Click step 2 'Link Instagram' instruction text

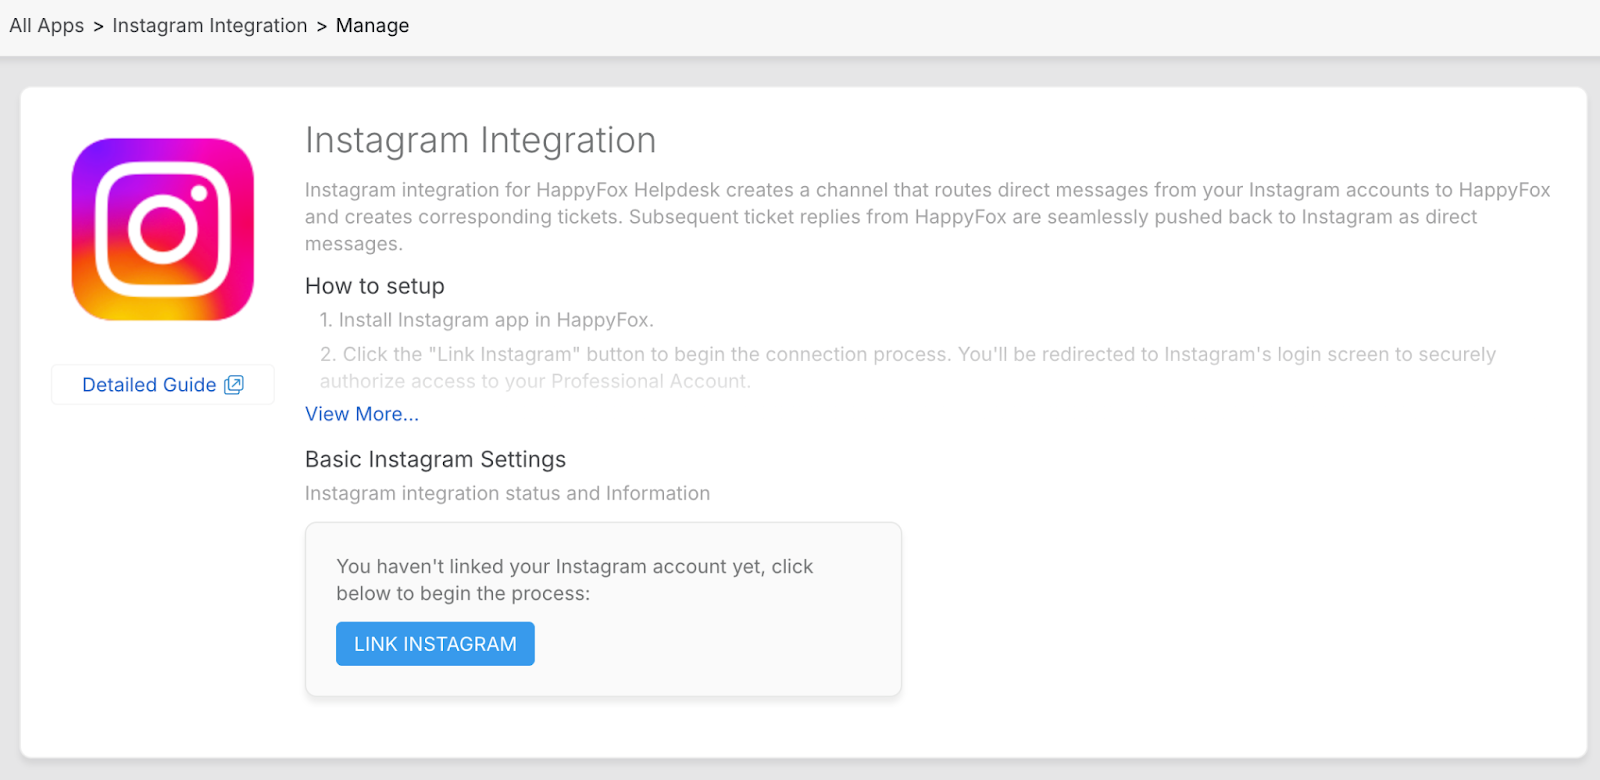908,367
